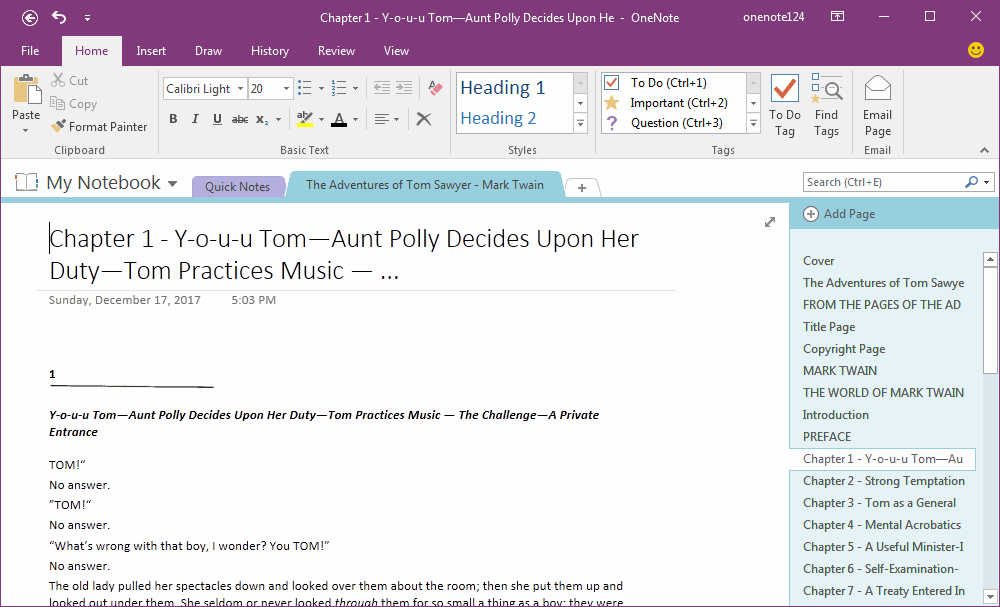Expand the Styles gallery

[x=580, y=124]
